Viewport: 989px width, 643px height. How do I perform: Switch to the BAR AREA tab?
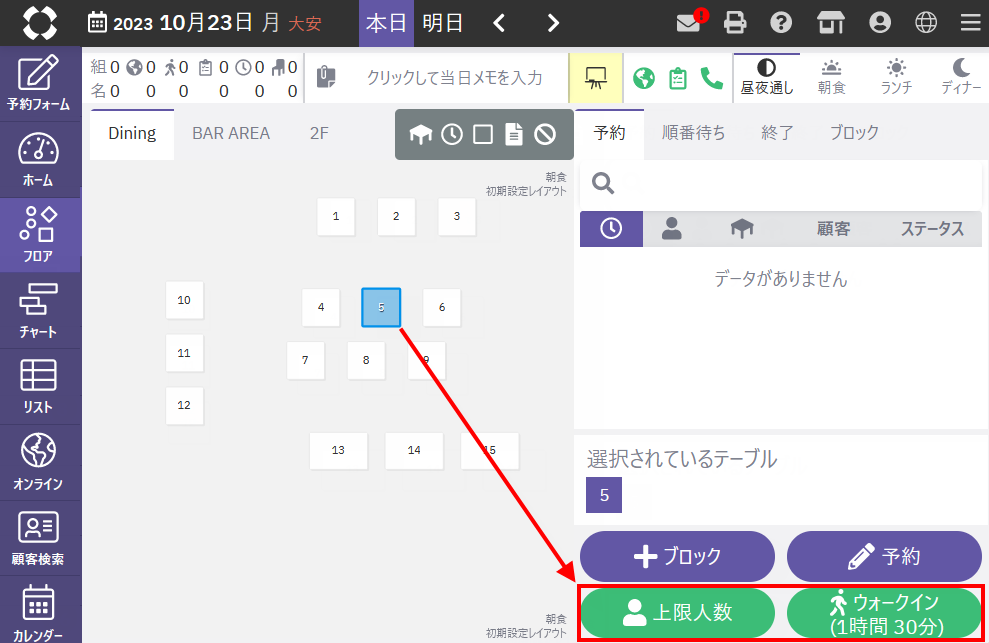tap(231, 133)
